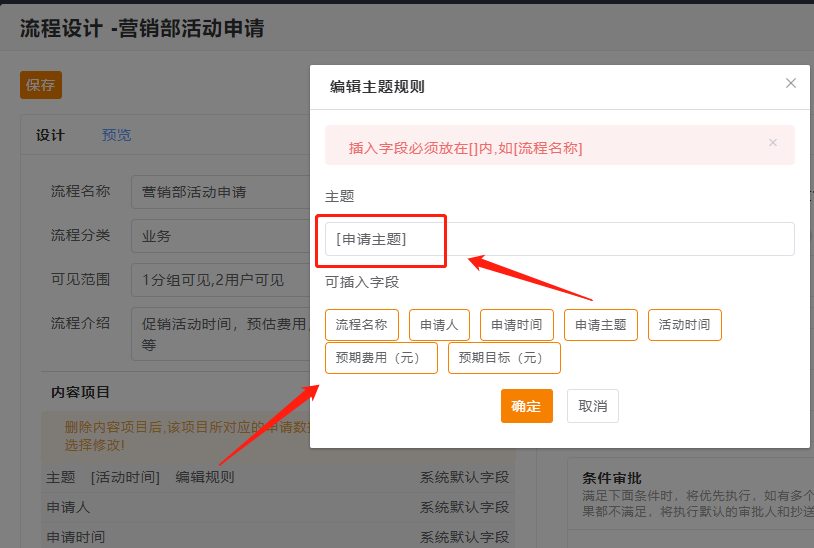
Task: Switch to the 预览 tab
Action: point(116,136)
